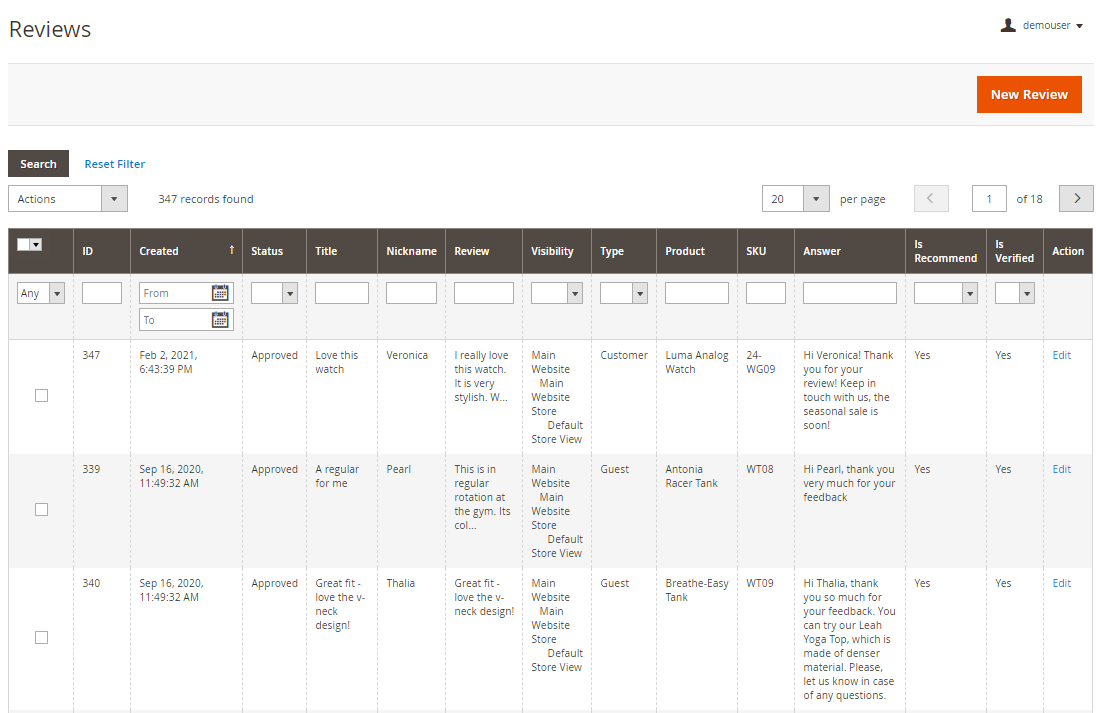
Task: Sort by the Nickname column header
Action: tap(411, 251)
